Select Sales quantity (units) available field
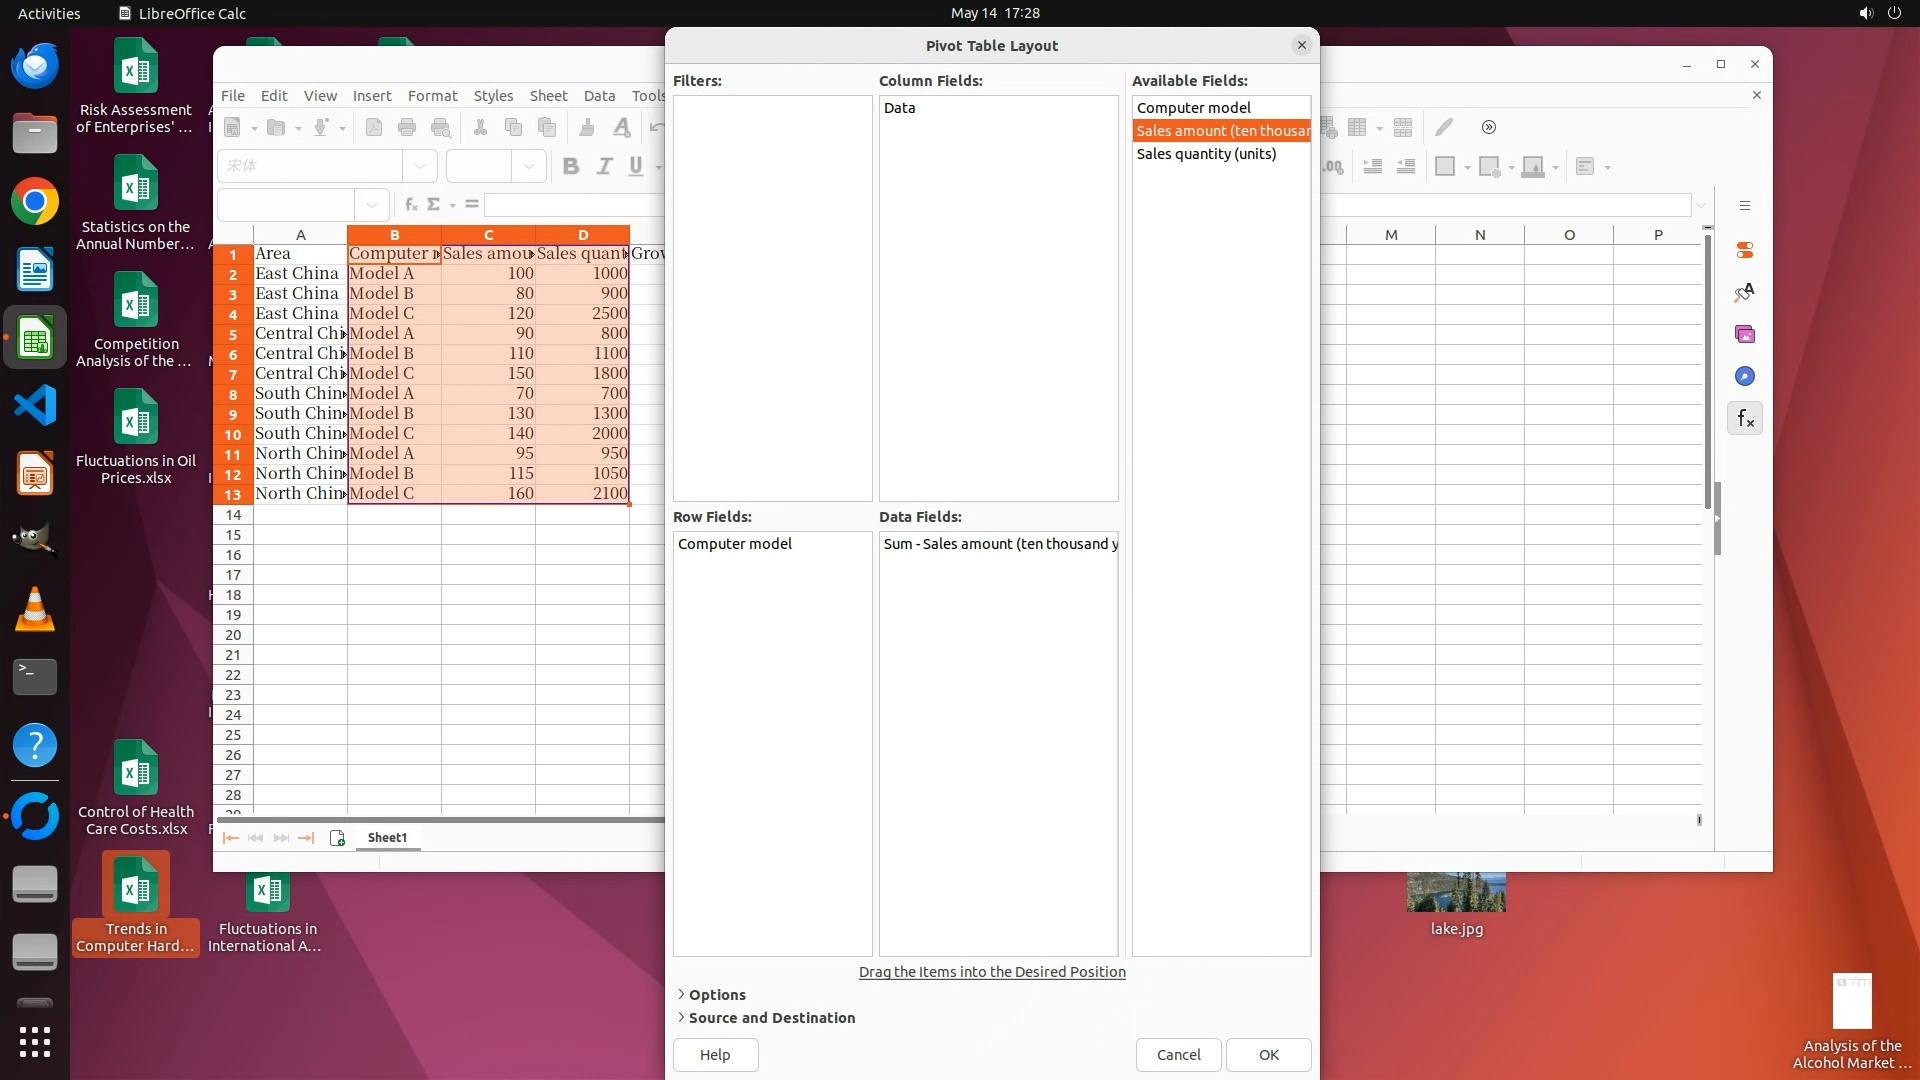Viewport: 1920px width, 1080px height. click(x=1206, y=154)
